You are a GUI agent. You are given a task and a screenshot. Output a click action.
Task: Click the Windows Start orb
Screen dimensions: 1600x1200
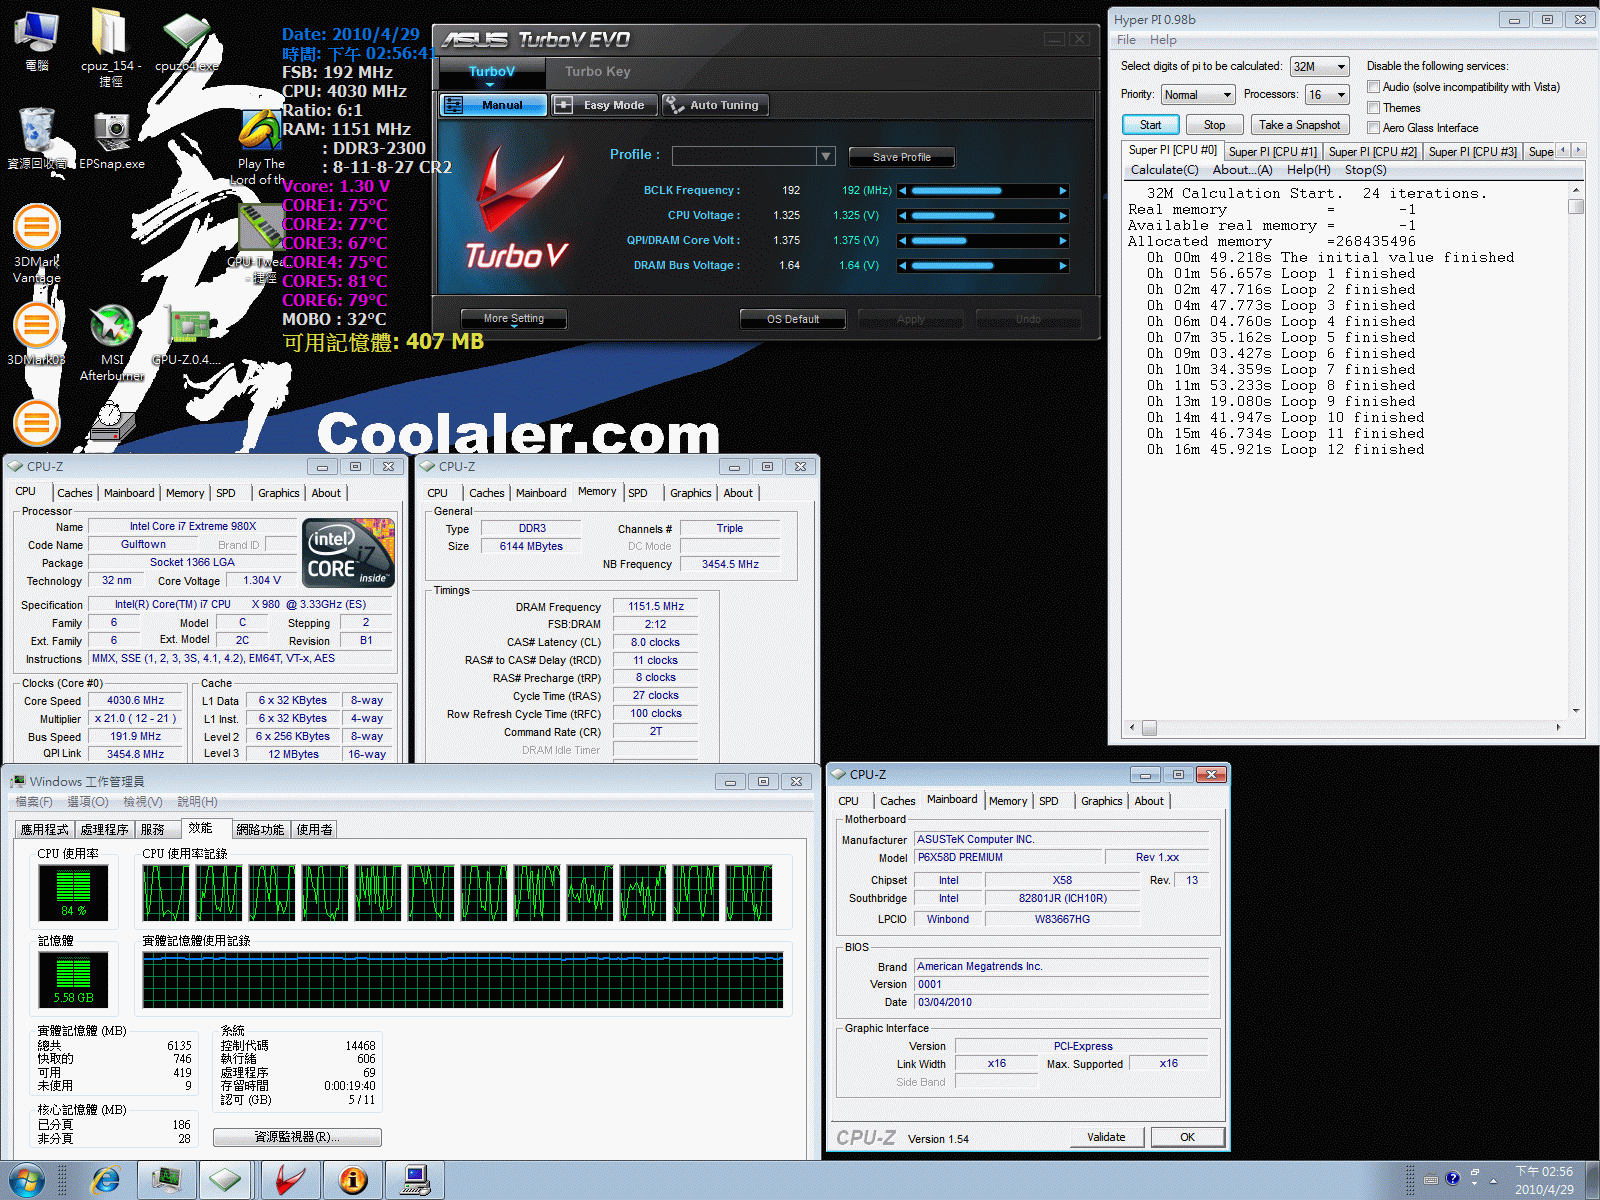(27, 1180)
